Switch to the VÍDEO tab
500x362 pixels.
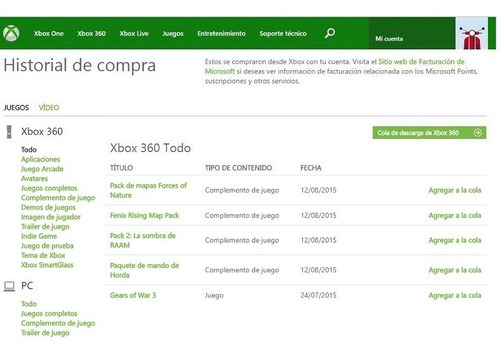pos(49,108)
